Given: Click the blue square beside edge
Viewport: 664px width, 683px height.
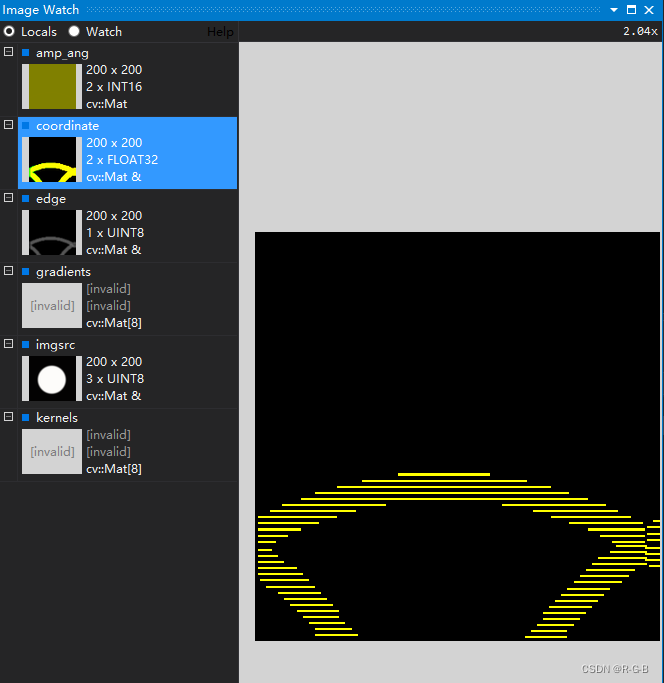Looking at the screenshot, I should [x=26, y=199].
